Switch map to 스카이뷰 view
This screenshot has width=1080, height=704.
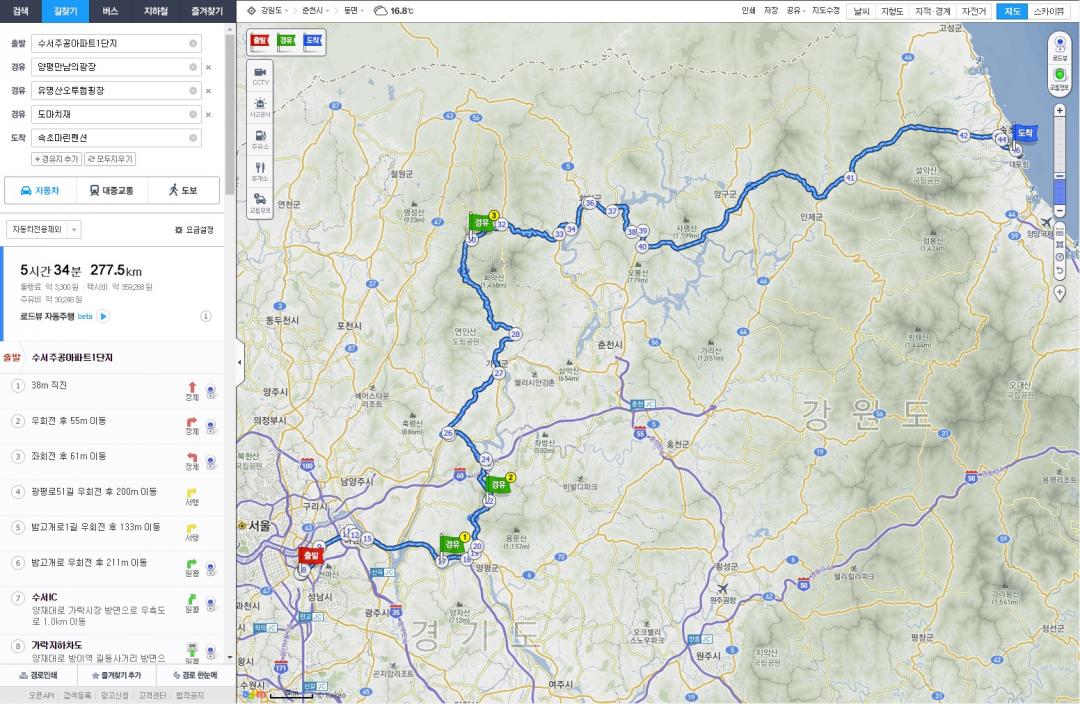[1050, 11]
